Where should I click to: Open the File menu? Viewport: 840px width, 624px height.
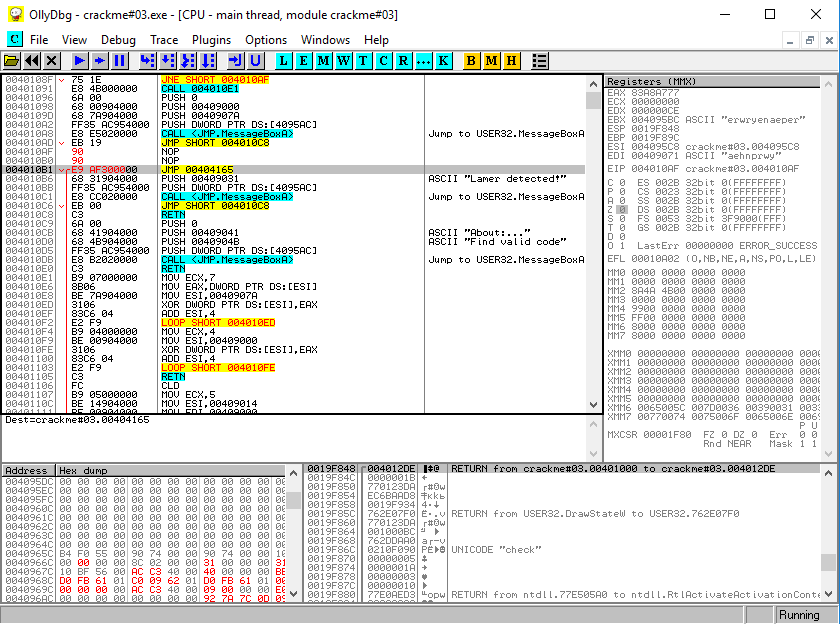point(39,40)
